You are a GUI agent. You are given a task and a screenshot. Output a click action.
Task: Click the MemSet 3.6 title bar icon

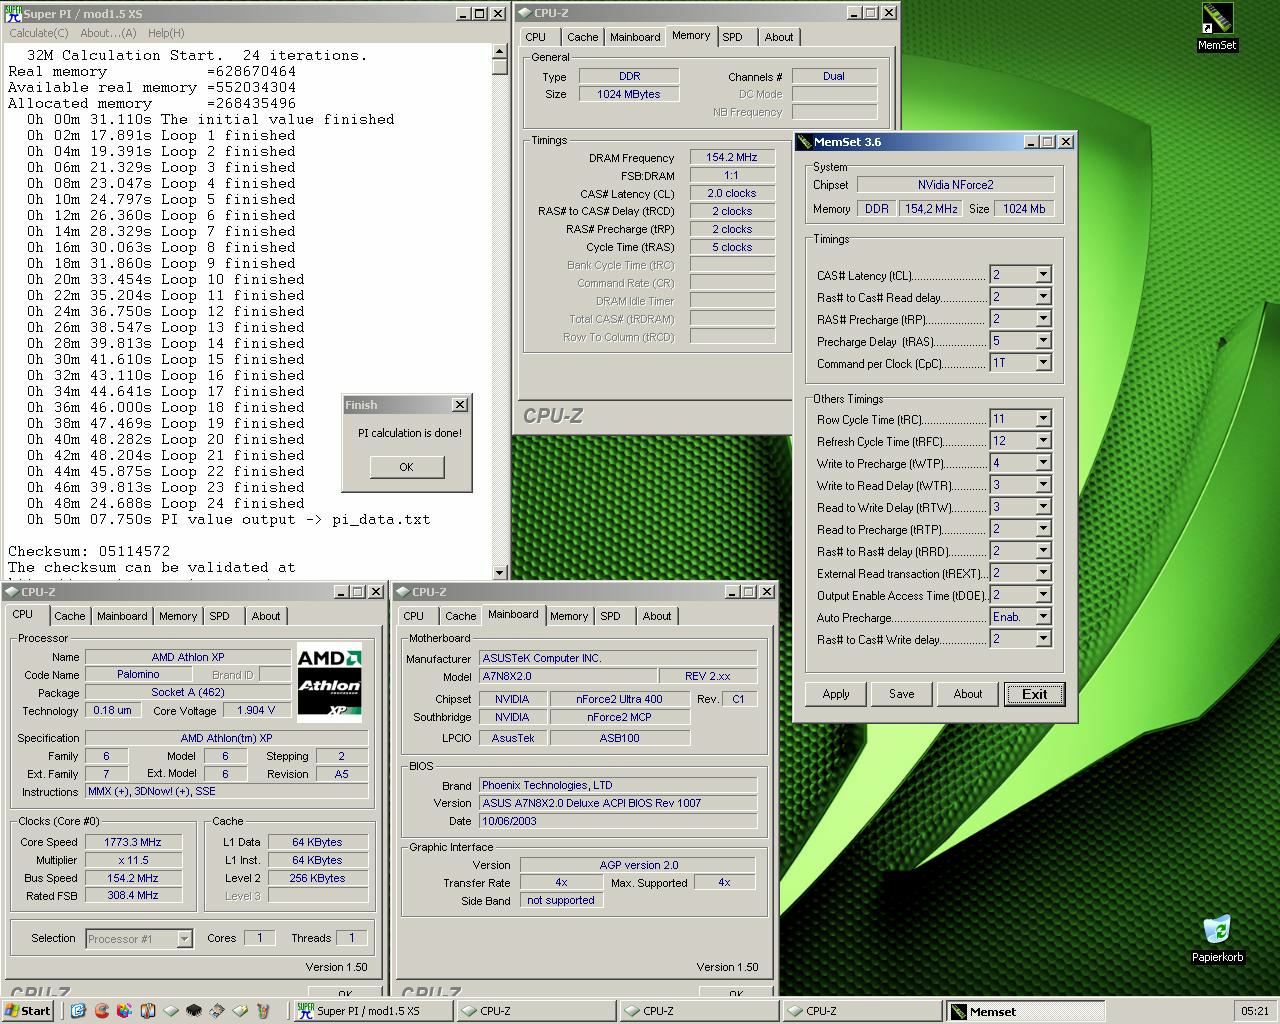coord(805,142)
